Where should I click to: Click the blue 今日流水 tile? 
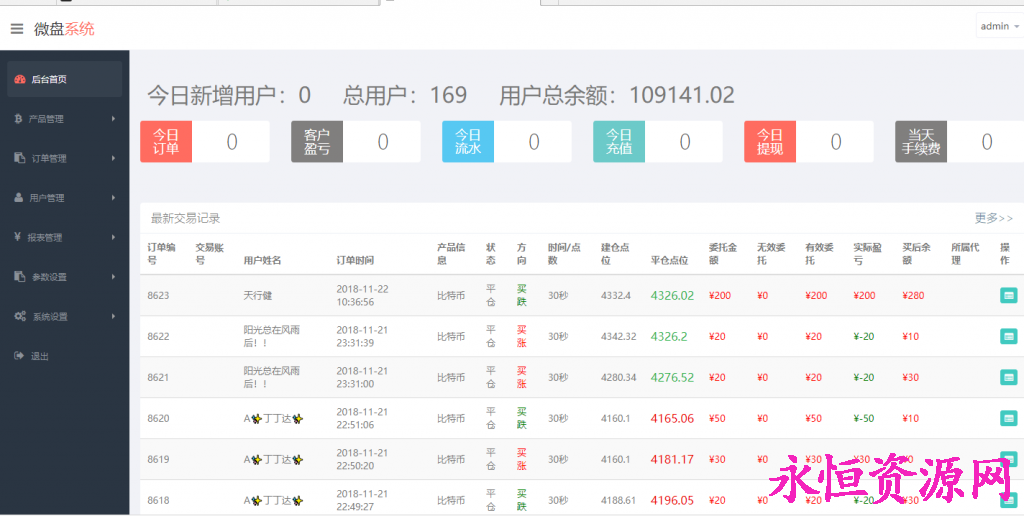pos(468,142)
